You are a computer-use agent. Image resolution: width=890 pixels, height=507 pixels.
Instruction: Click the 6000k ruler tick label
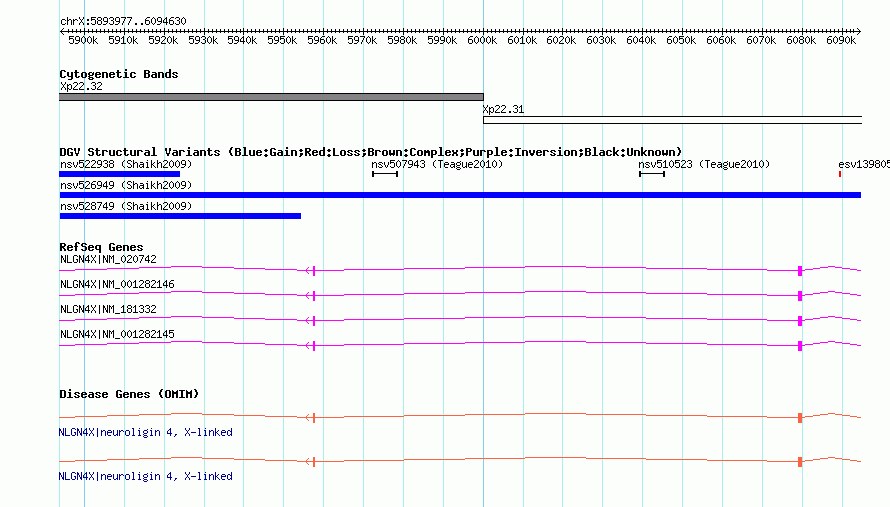482,40
